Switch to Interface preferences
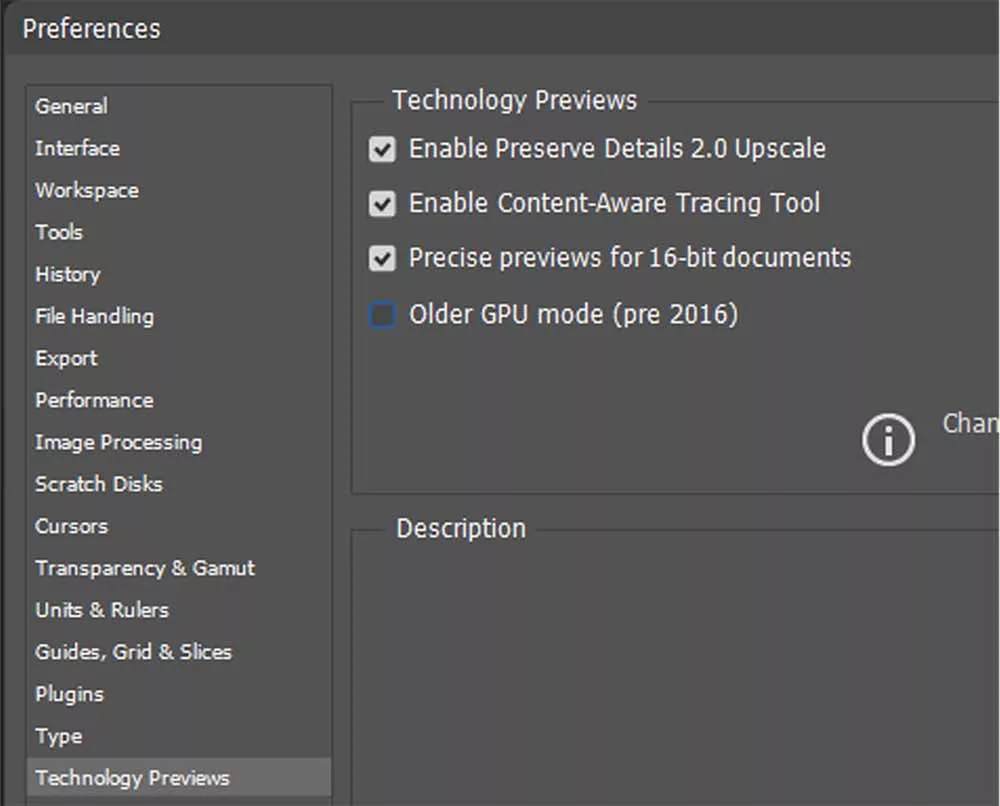This screenshot has height=806, width=1000. (x=77, y=148)
